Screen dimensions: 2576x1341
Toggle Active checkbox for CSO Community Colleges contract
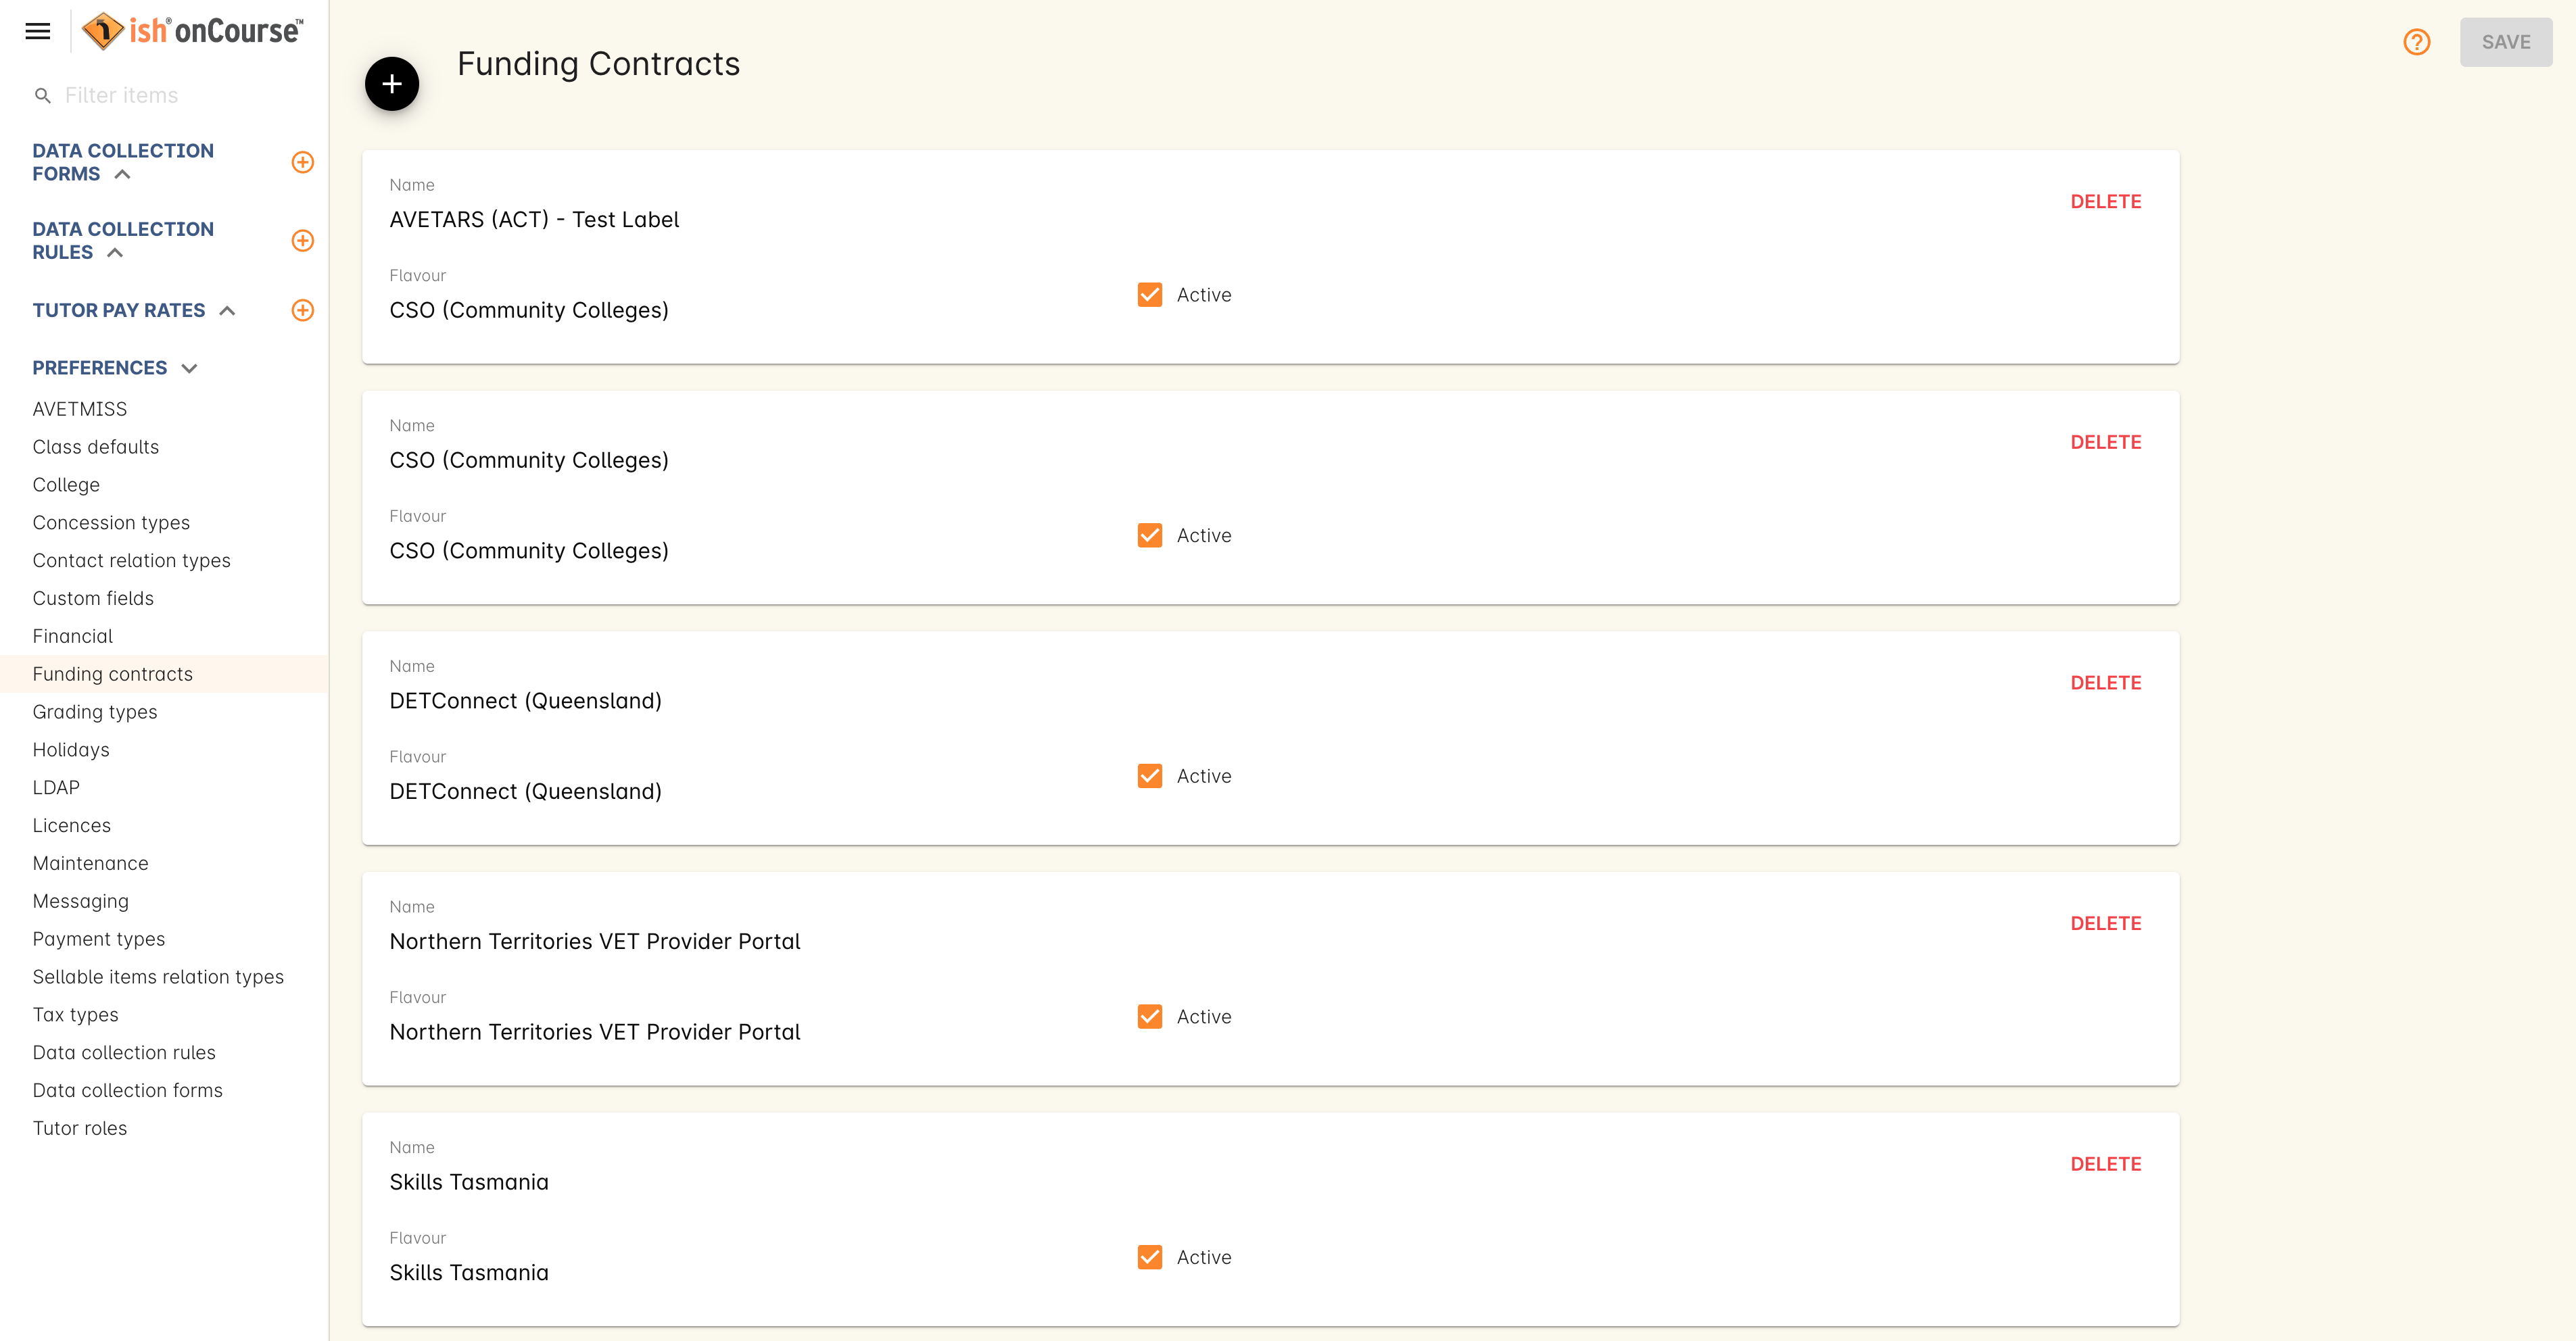click(x=1151, y=535)
